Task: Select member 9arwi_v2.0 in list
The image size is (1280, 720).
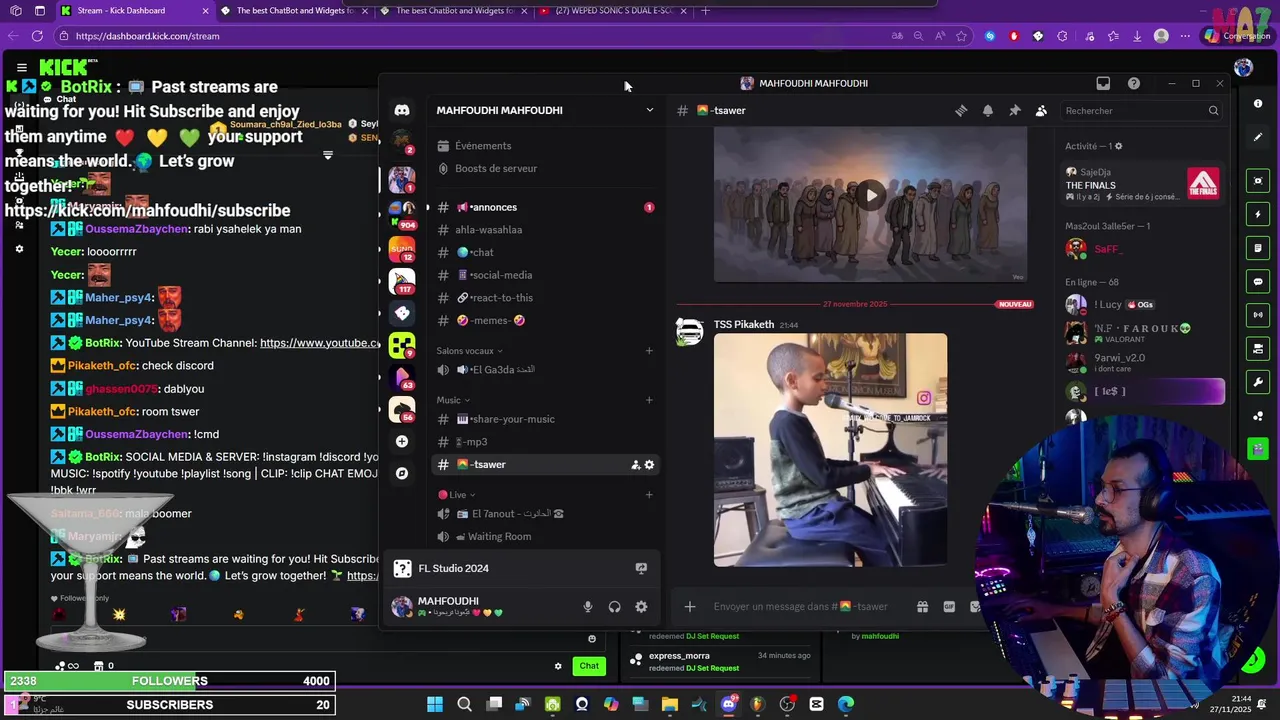Action: point(1143,362)
